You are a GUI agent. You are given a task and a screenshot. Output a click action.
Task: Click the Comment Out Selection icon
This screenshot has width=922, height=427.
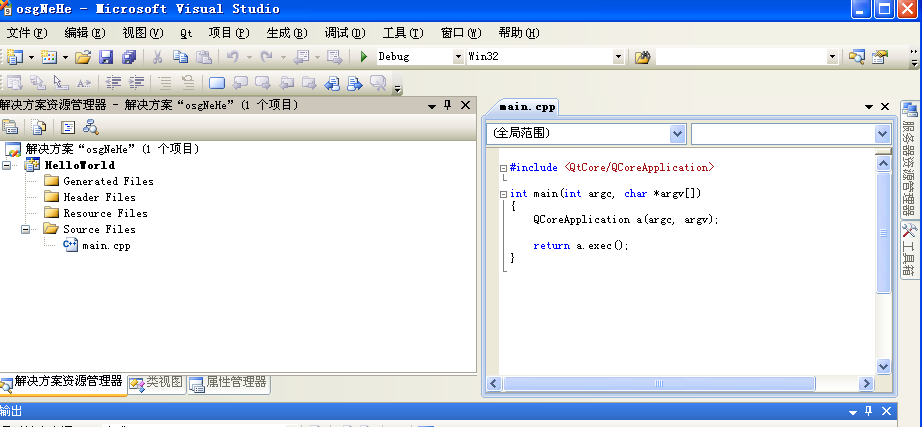pos(165,83)
